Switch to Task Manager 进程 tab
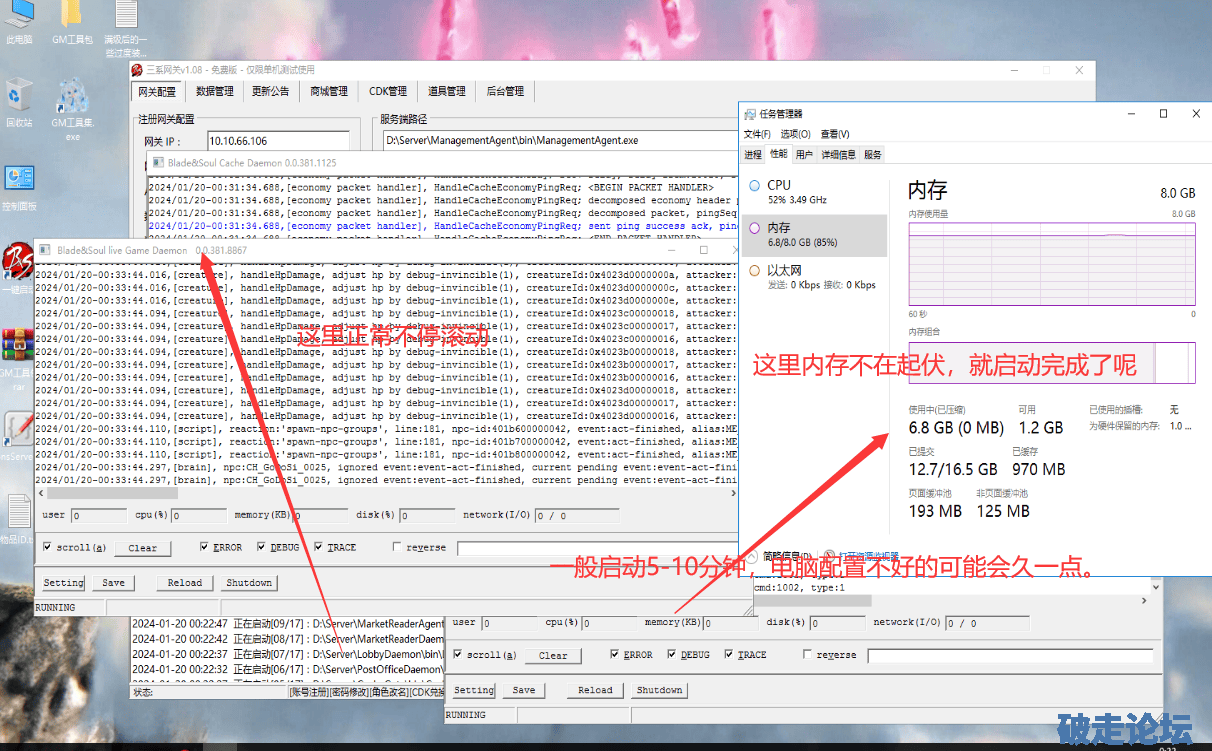The image size is (1212, 751). pos(753,155)
